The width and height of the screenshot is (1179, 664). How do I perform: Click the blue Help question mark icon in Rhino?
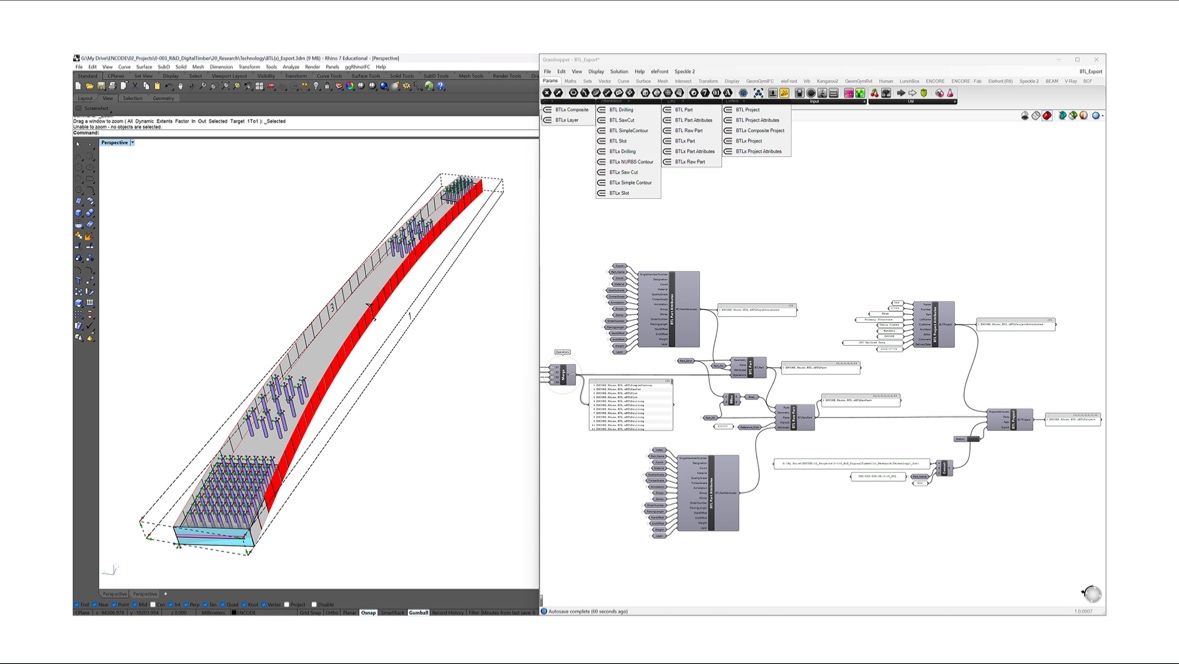(440, 86)
